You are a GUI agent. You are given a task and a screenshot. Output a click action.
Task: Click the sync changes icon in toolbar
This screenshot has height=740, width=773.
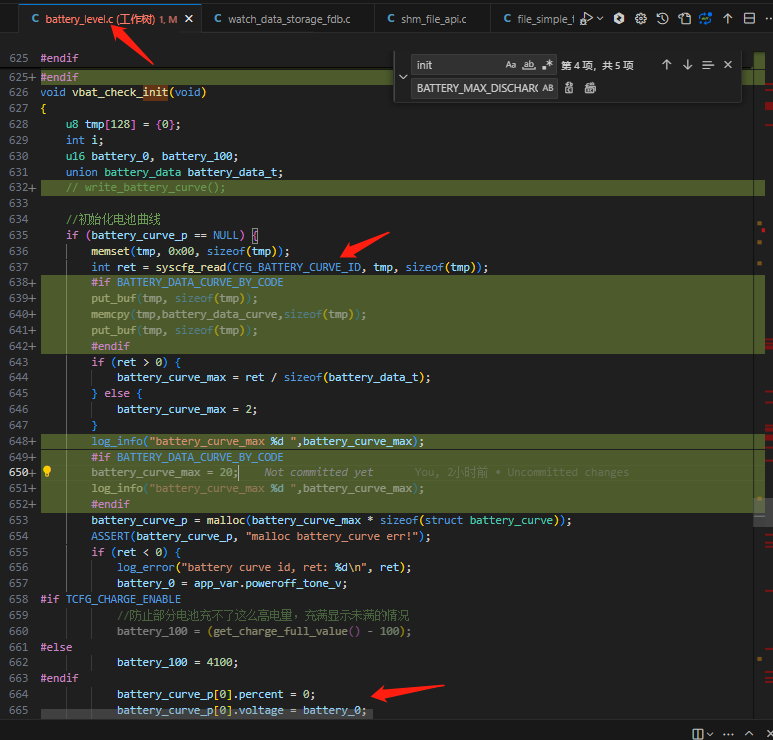point(705,19)
